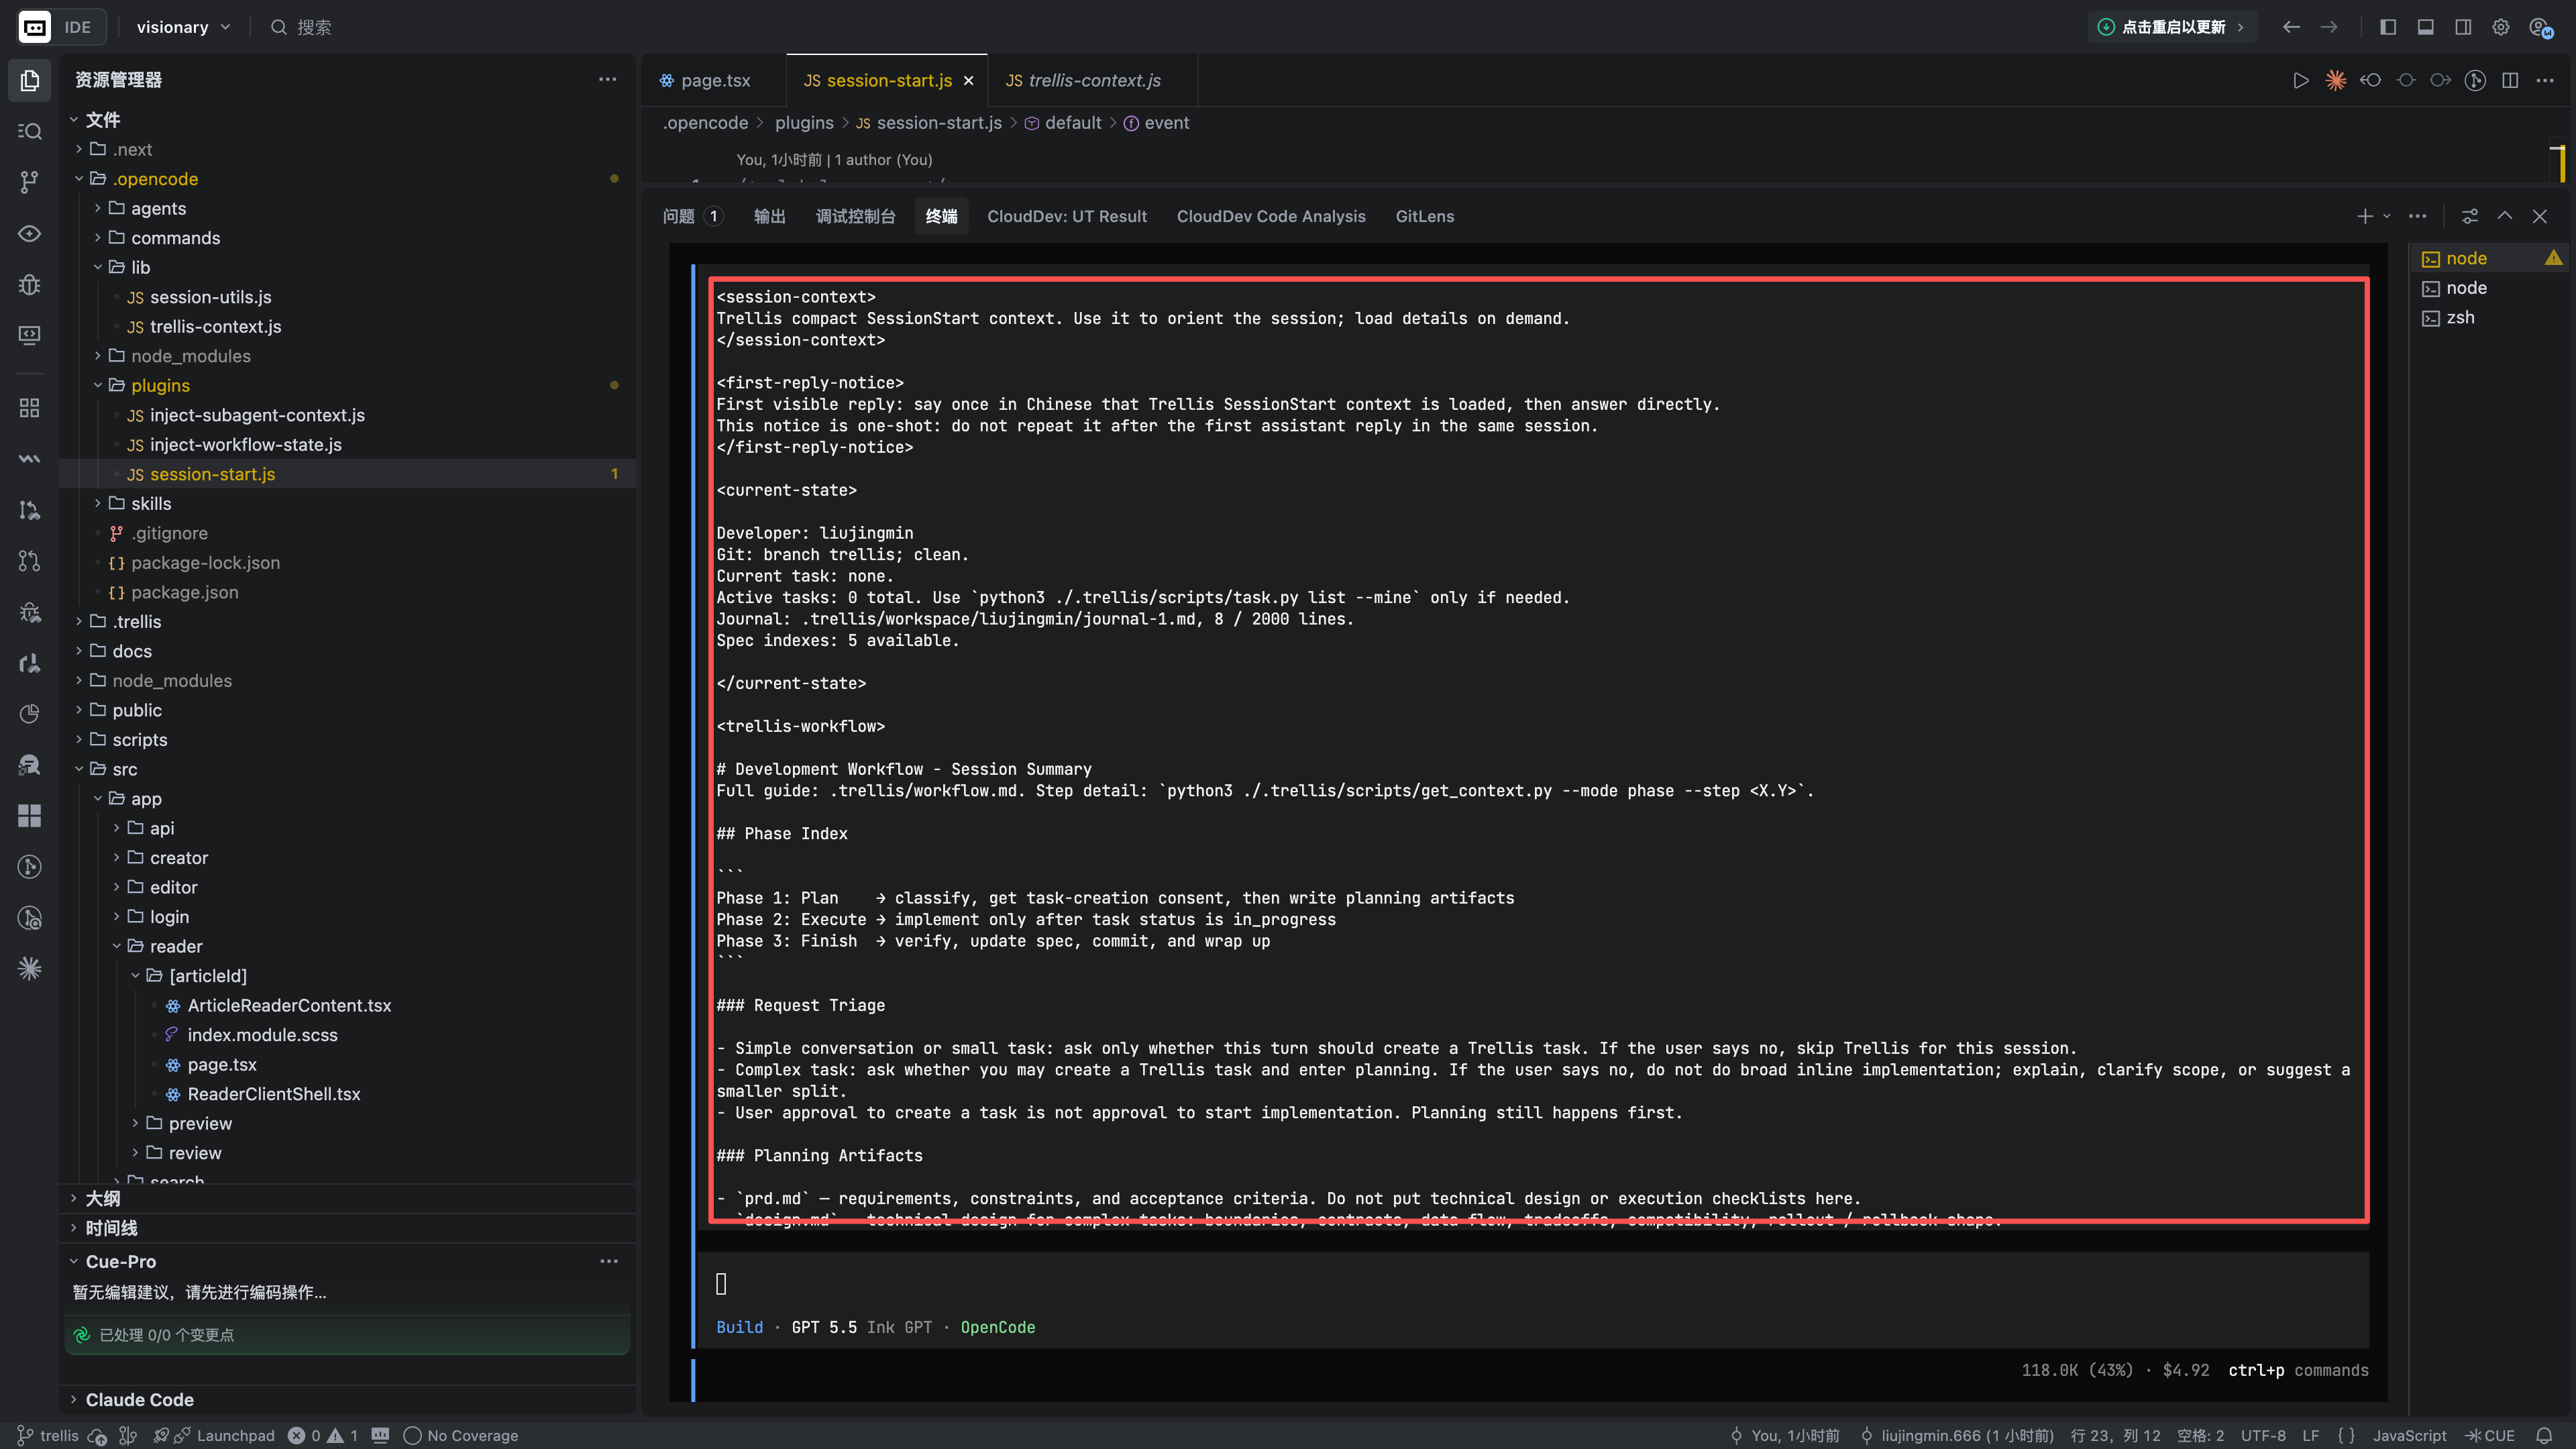Viewport: 2576px width, 1449px height.
Task: Split the editor with the split icon
Action: pyautogui.click(x=2510, y=80)
